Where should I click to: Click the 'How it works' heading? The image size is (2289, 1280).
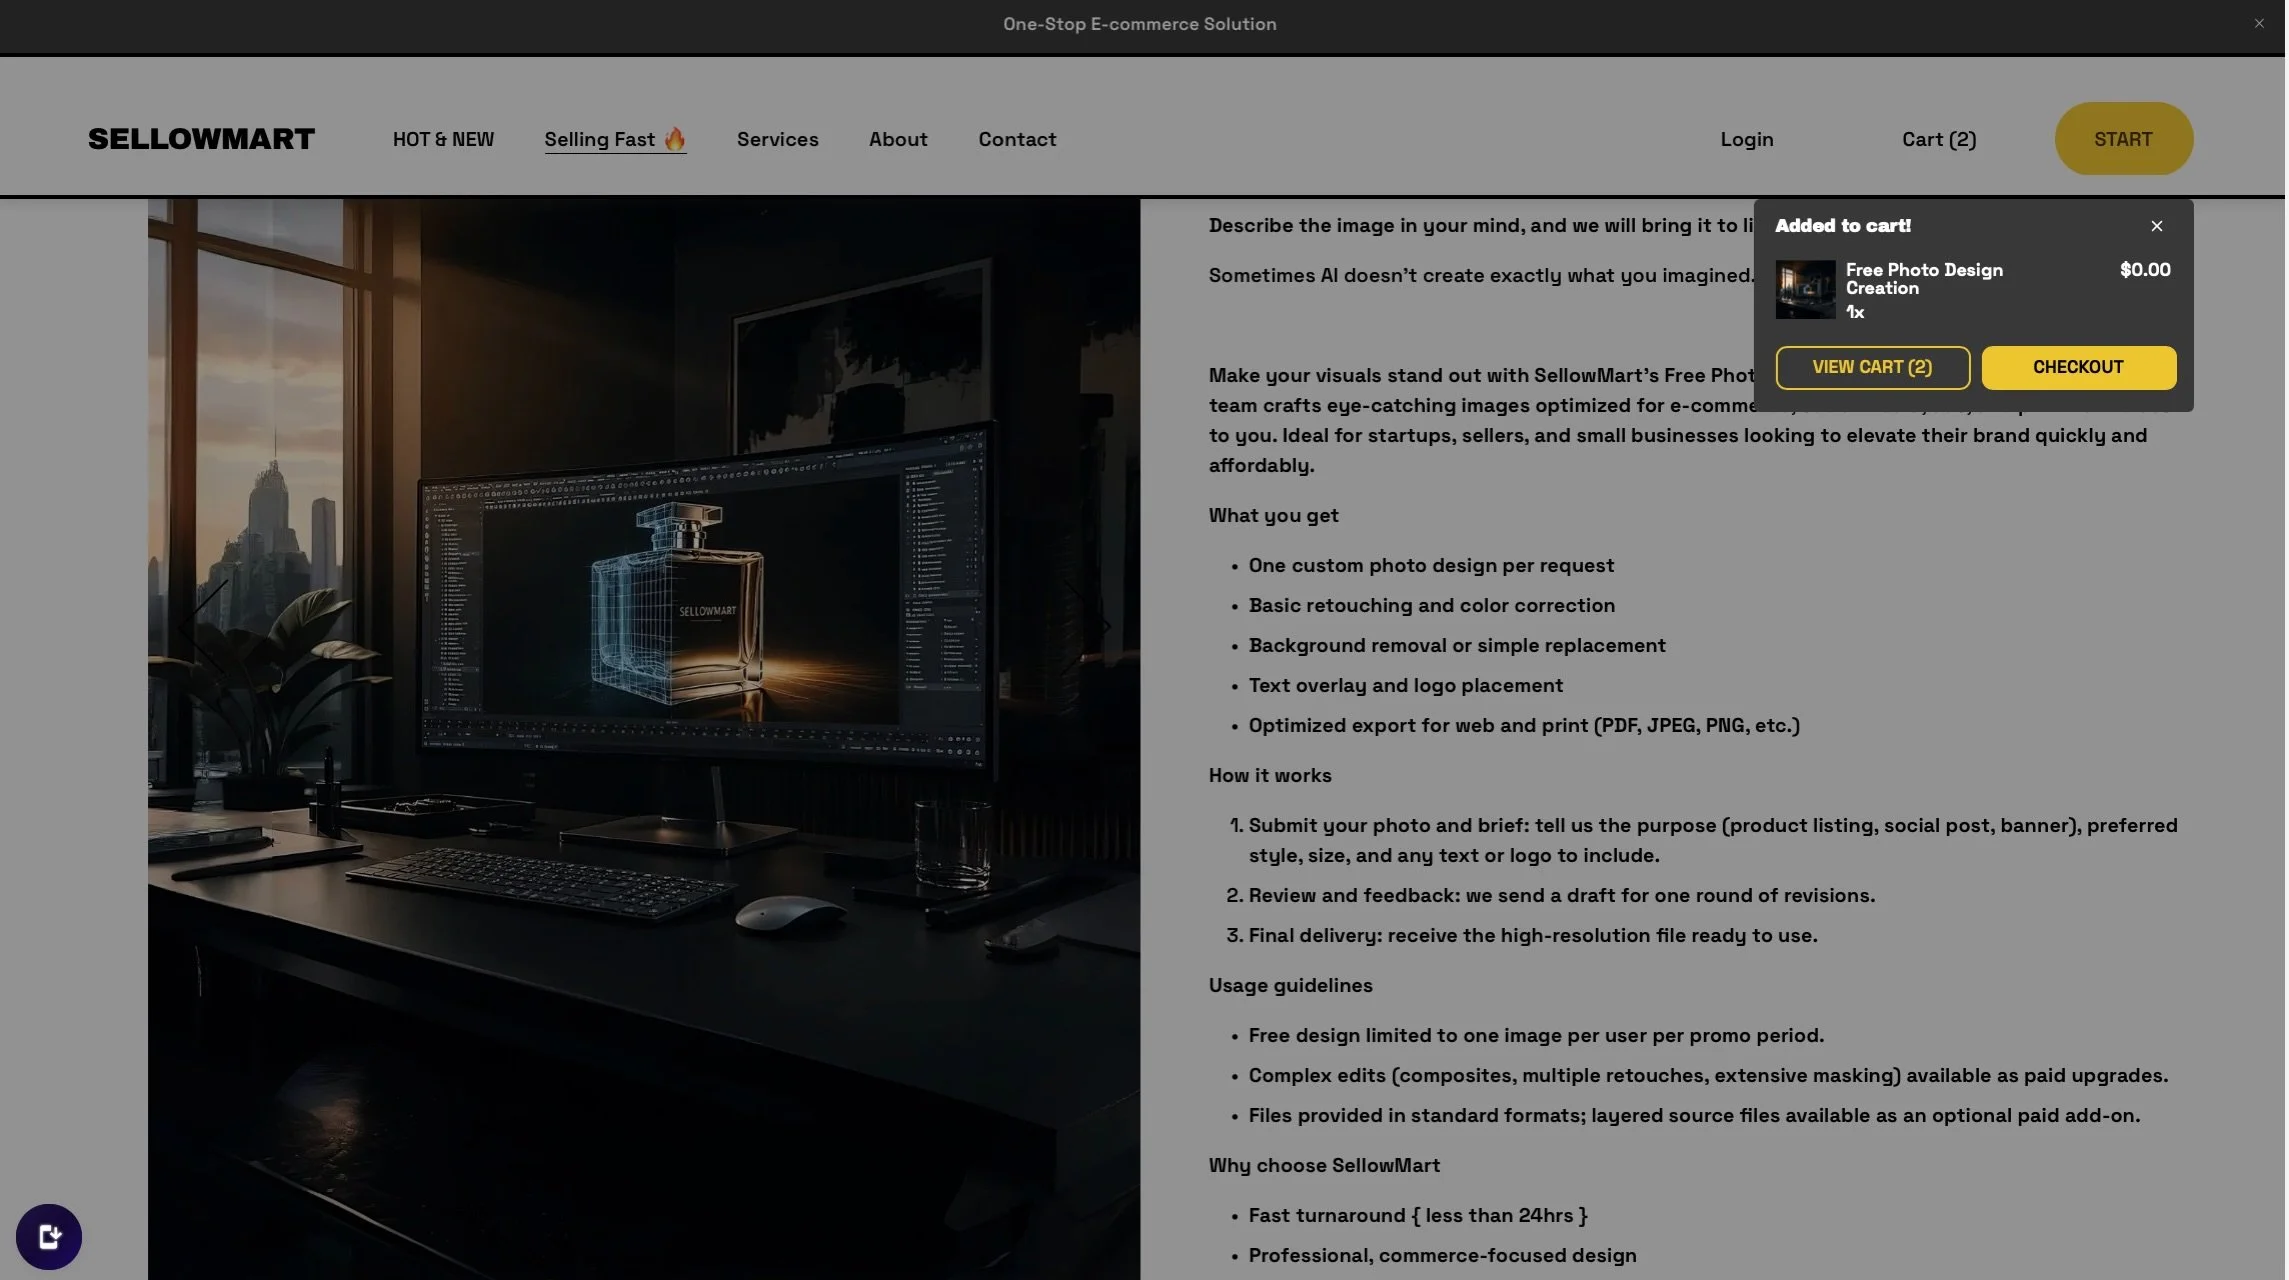pyautogui.click(x=1270, y=776)
